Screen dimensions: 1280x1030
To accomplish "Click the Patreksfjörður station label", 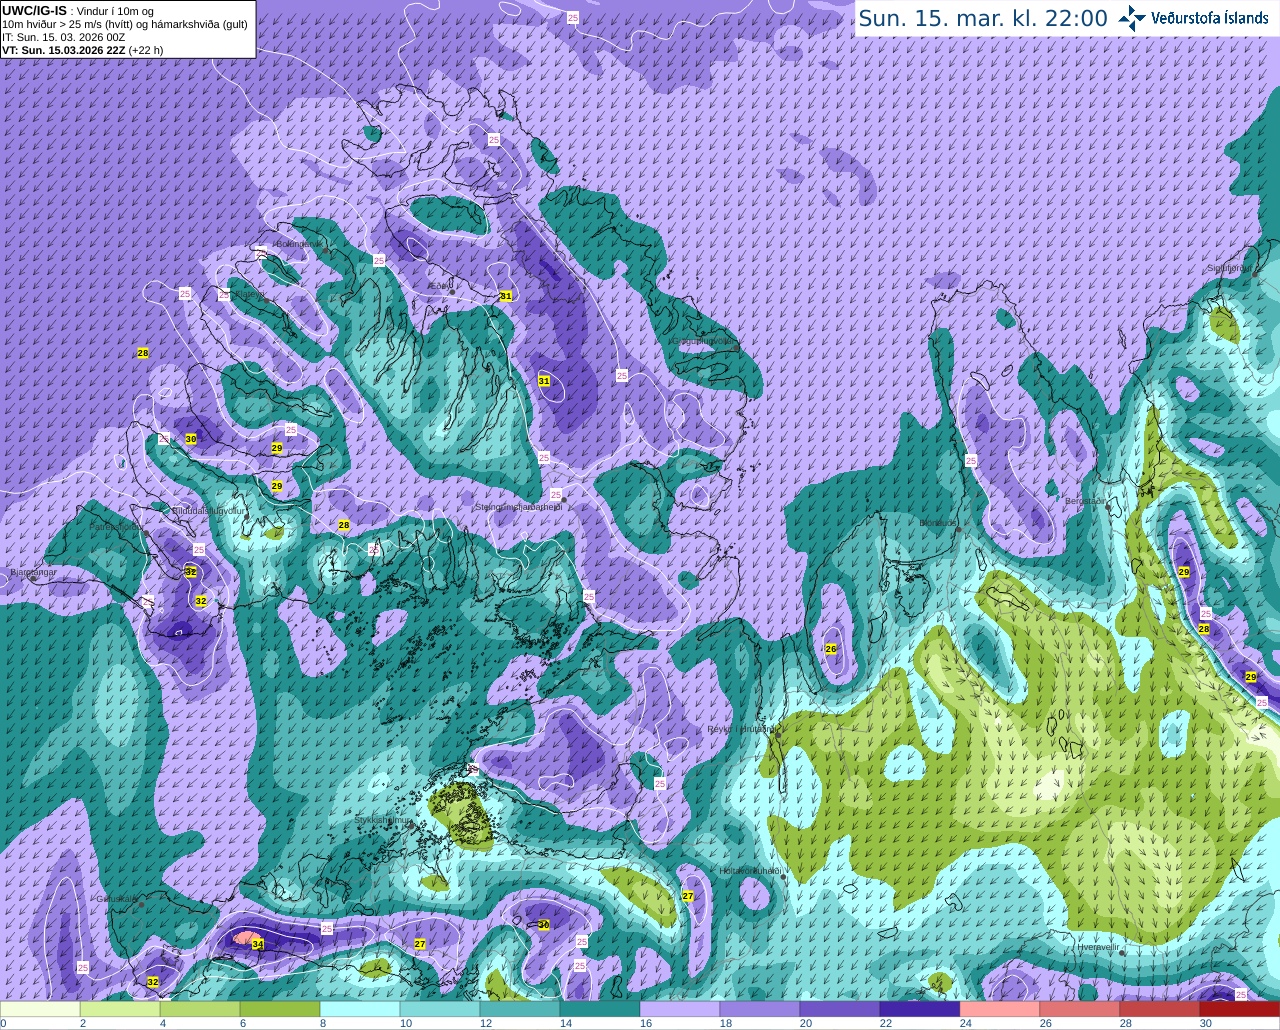I will coord(116,526).
